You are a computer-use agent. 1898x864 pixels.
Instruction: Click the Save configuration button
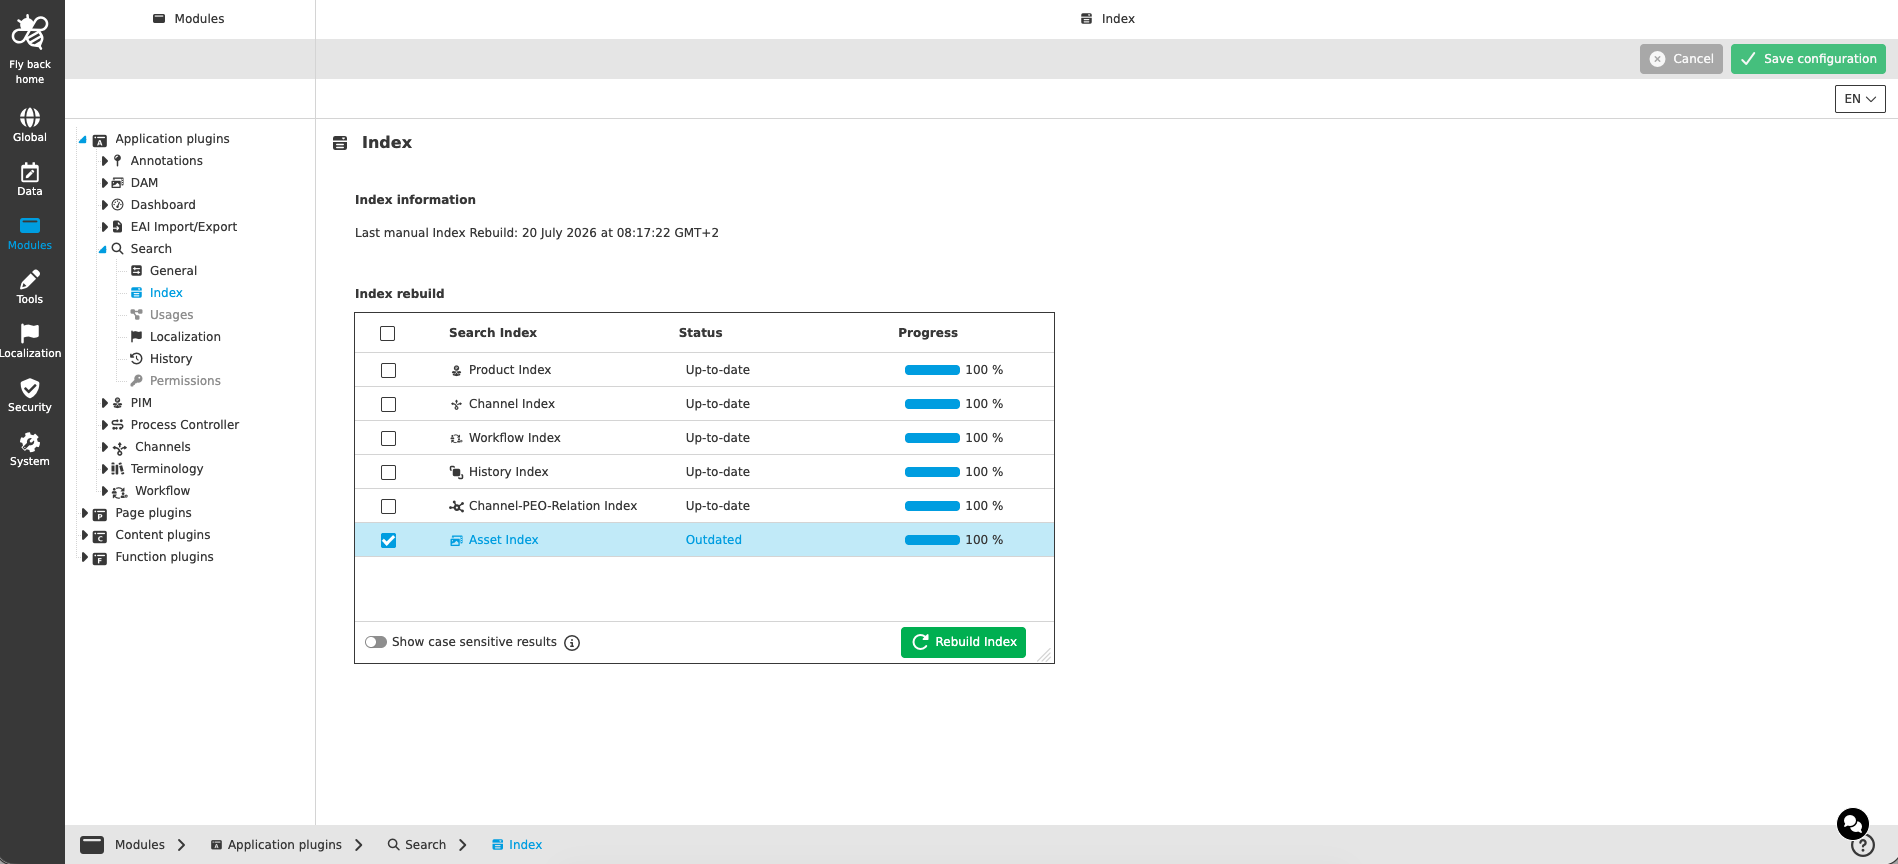coord(1808,59)
